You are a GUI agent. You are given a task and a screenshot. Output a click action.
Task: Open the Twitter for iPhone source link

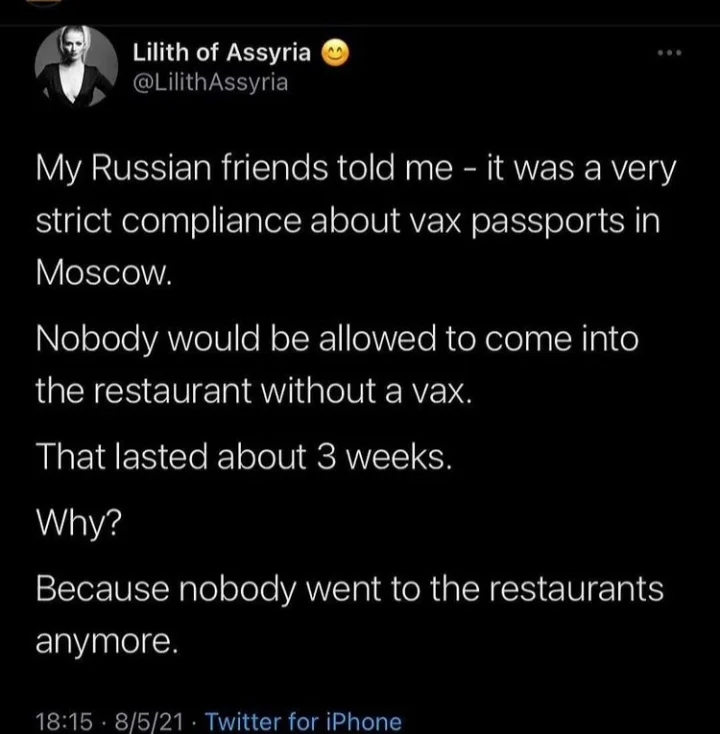pos(303,720)
